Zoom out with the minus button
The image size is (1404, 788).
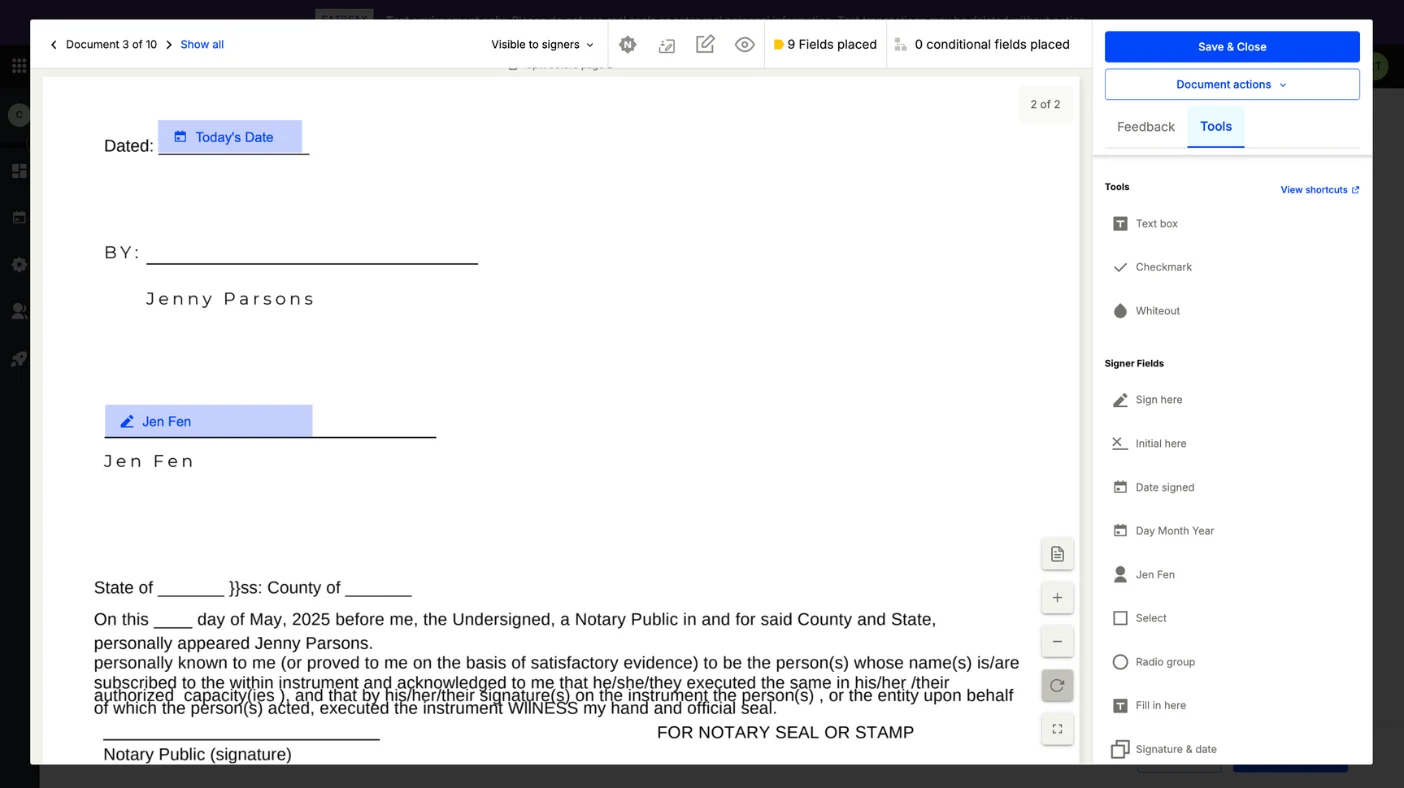1057,642
